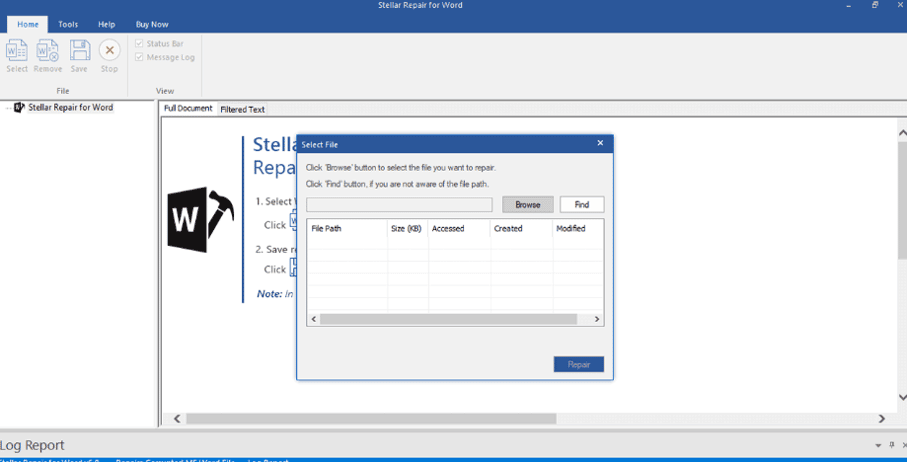This screenshot has height=462, width=908.
Task: Open the Buy Now ribbon tab
Action: (152, 24)
